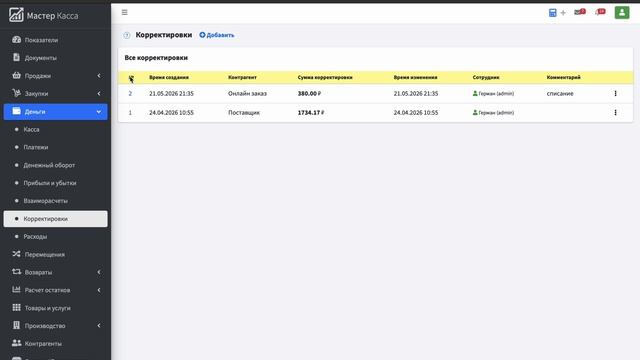Expand the Возвраты submenu chevron
Image resolution: width=640 pixels, height=360 pixels.
(99, 272)
